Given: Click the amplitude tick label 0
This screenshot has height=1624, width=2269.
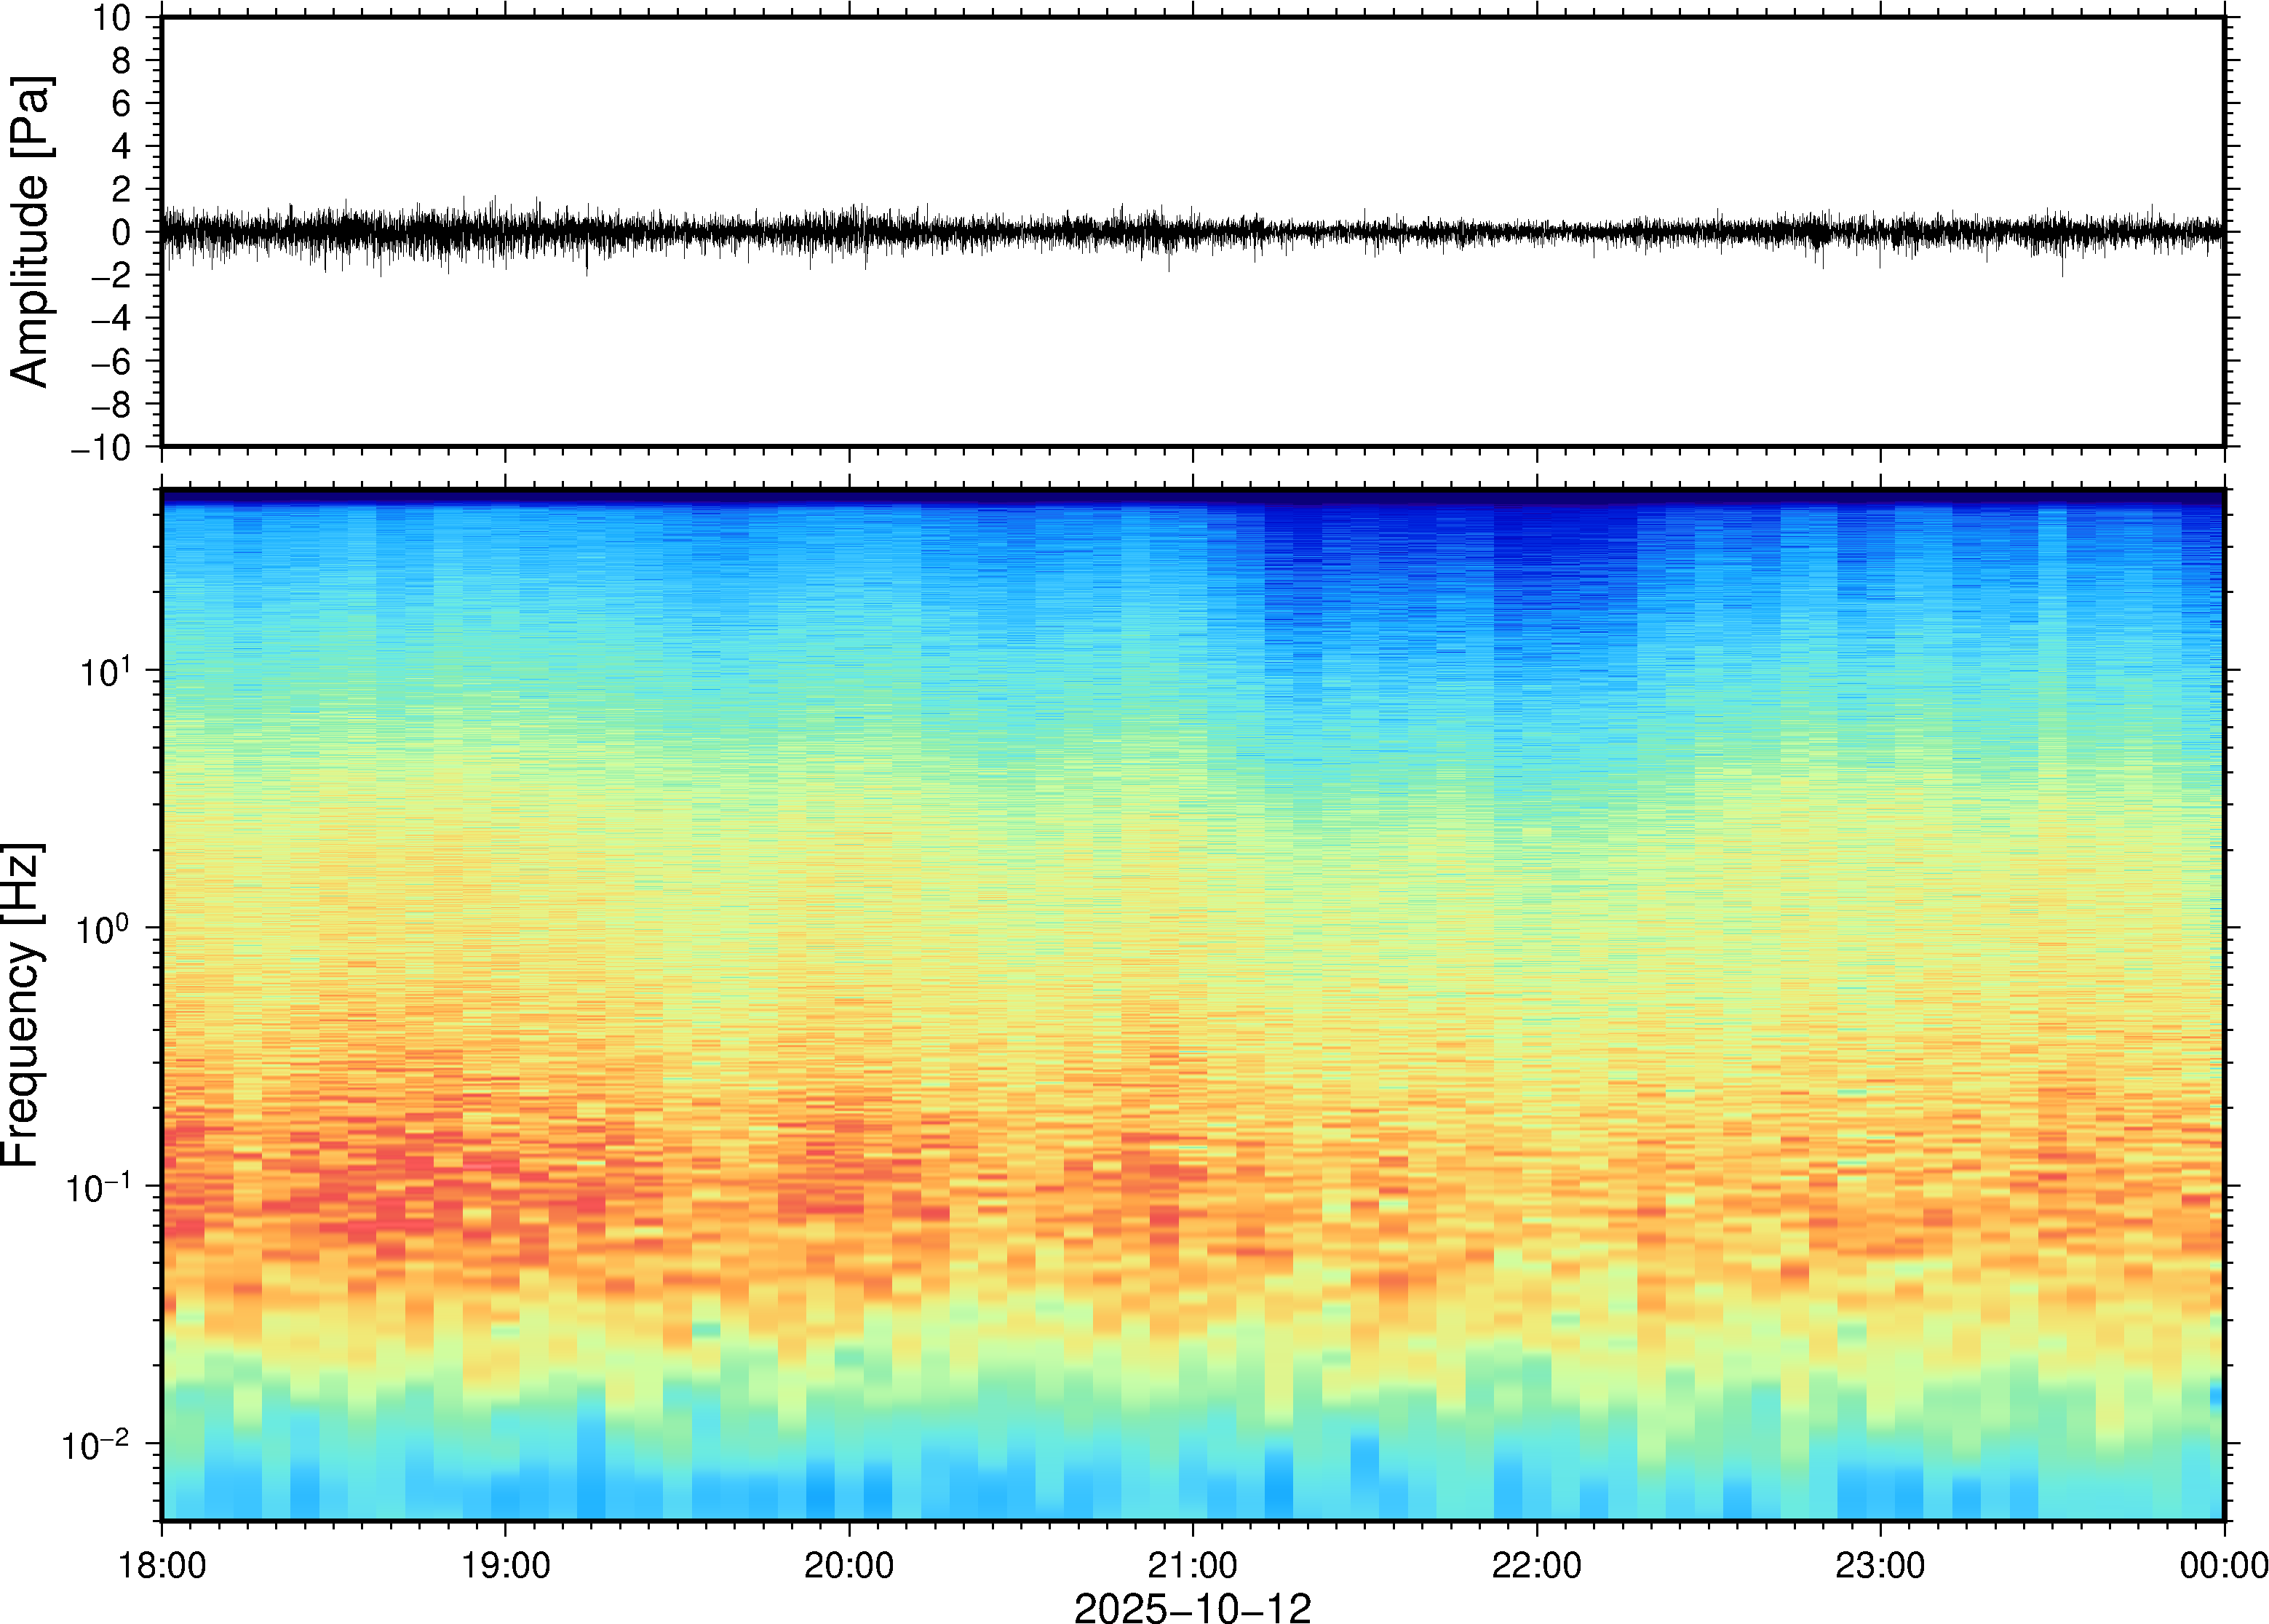Looking at the screenshot, I should (122, 233).
